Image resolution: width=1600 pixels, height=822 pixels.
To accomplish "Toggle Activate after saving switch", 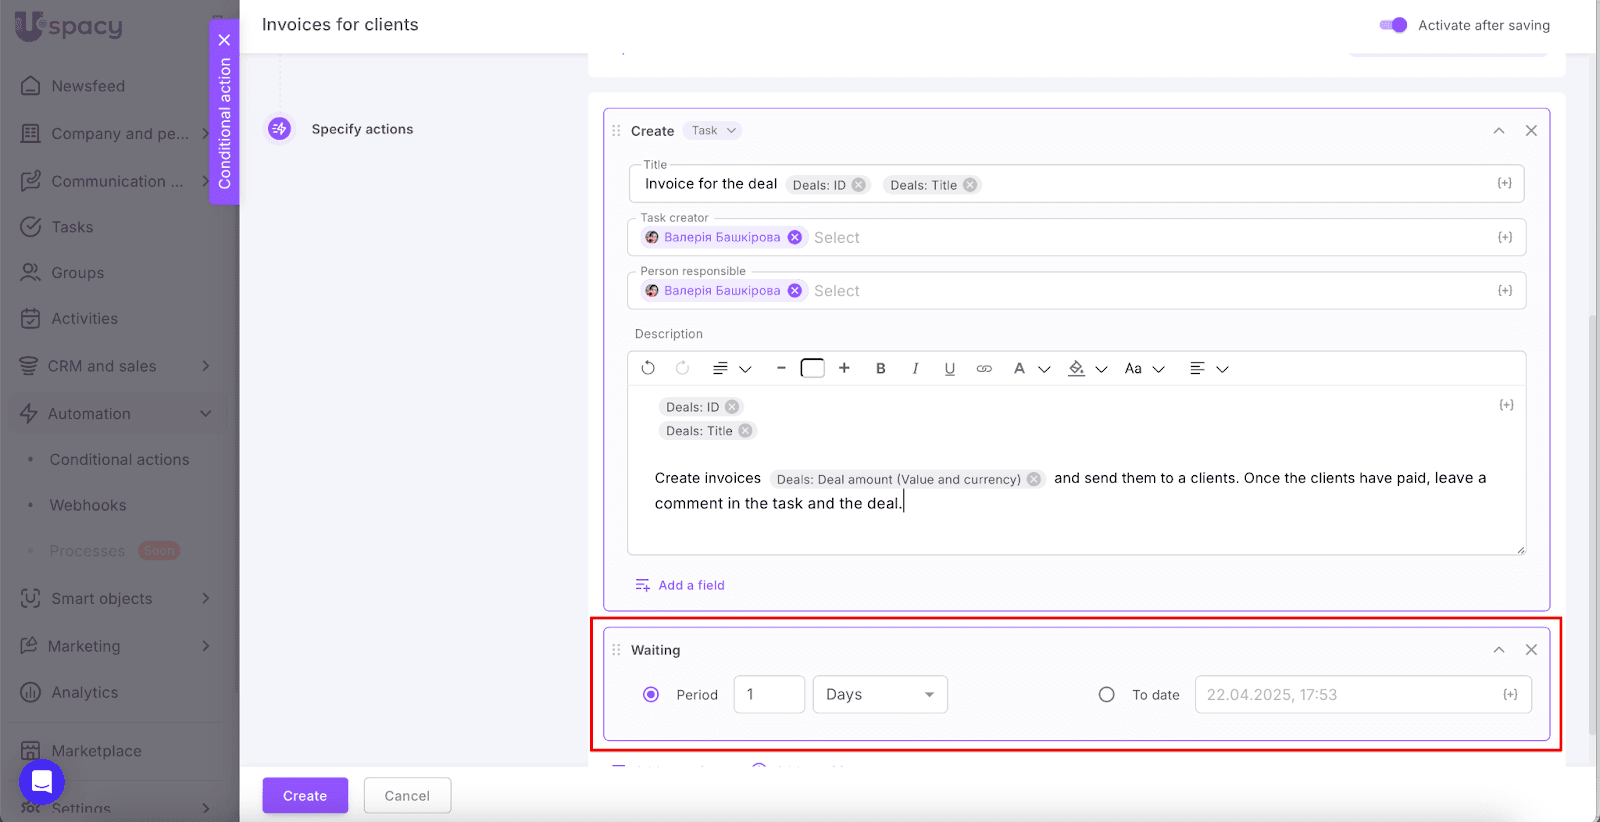I will coord(1393,25).
